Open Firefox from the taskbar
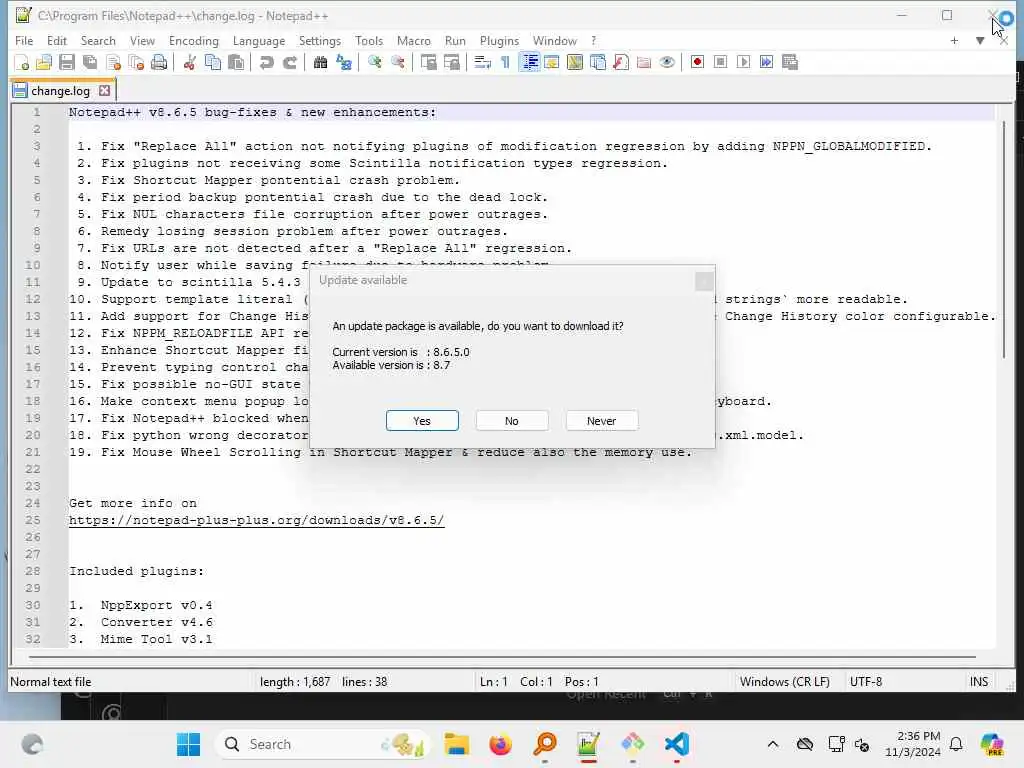The height and width of the screenshot is (768, 1024). pyautogui.click(x=501, y=744)
